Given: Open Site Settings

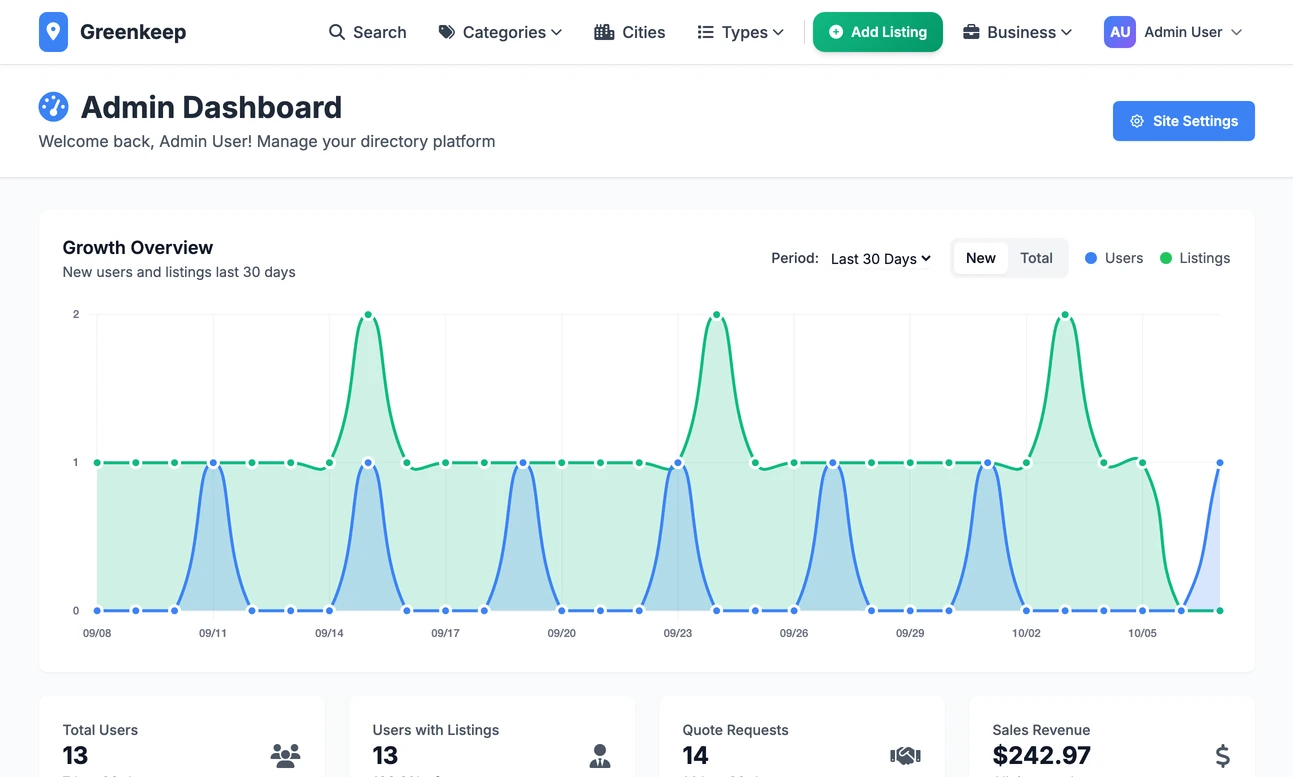Looking at the screenshot, I should 1184,121.
